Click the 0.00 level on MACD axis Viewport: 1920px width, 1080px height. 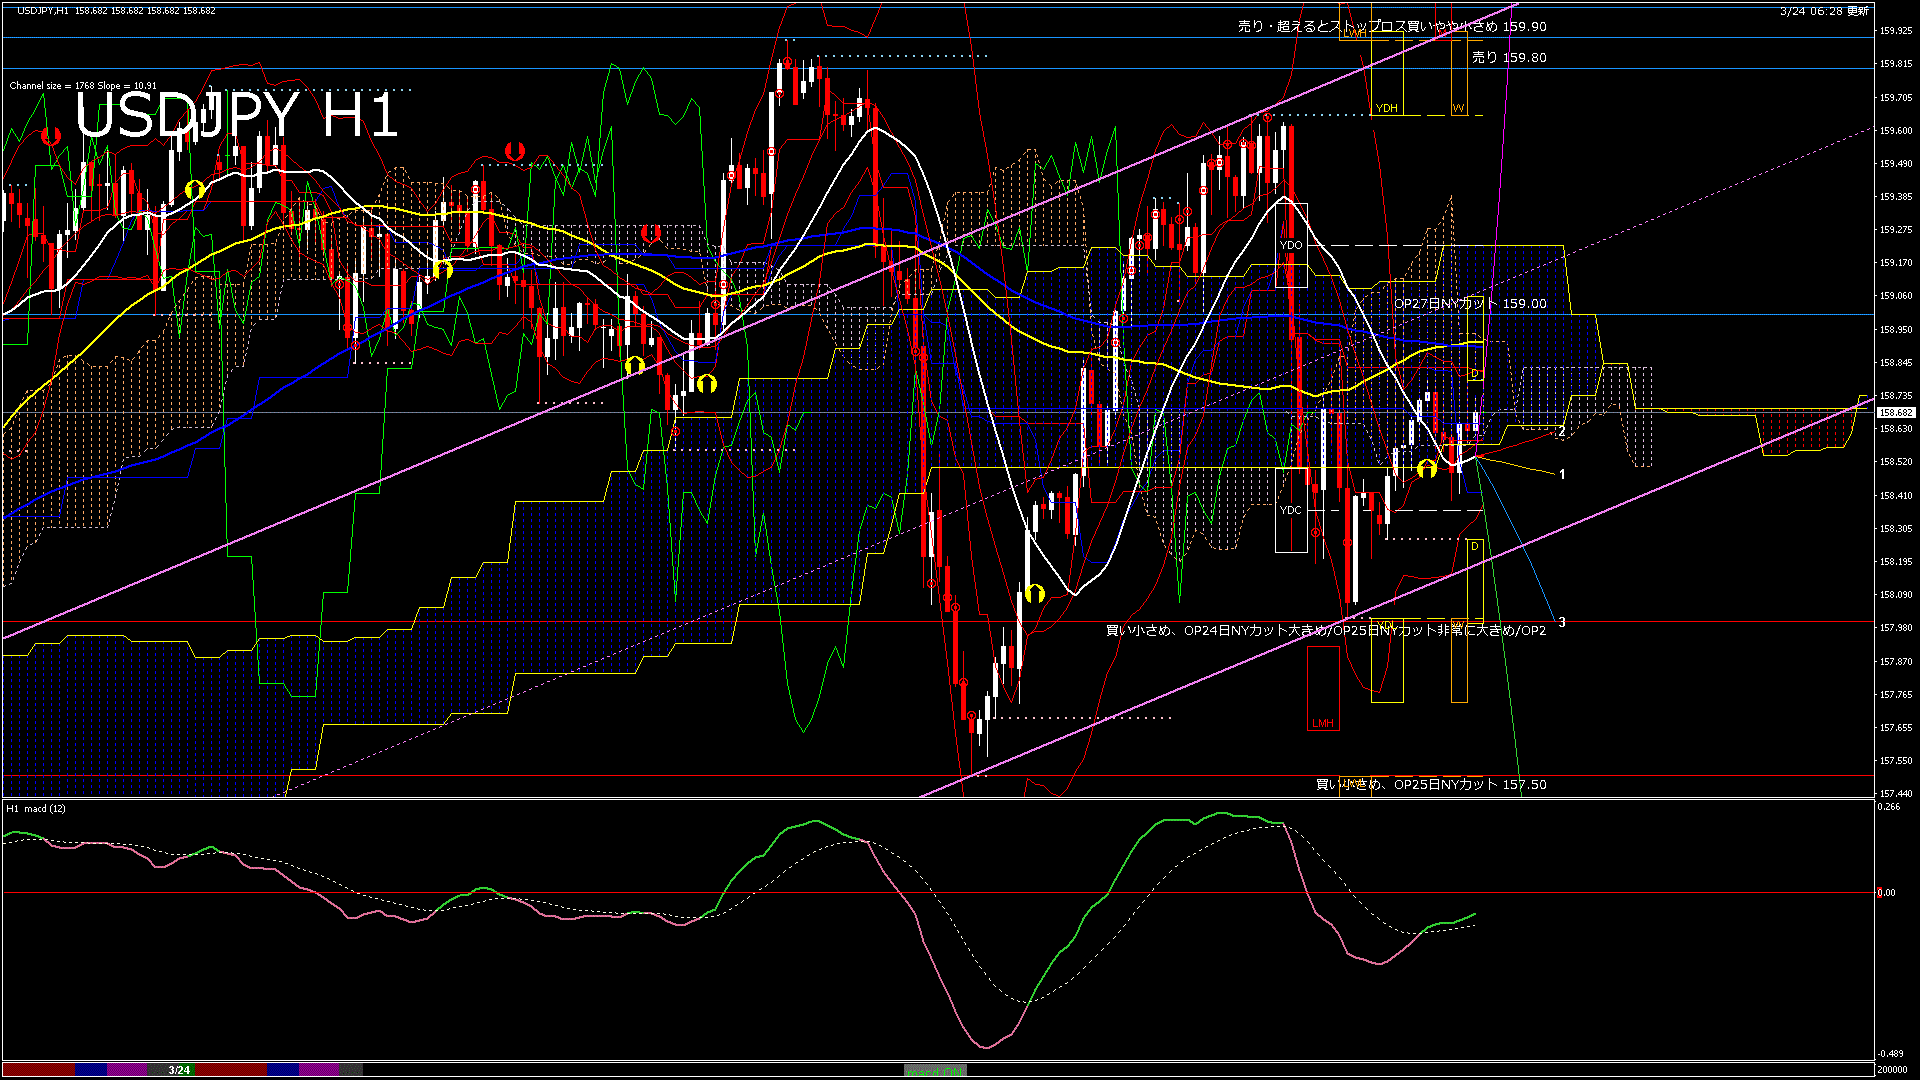[x=1886, y=893]
